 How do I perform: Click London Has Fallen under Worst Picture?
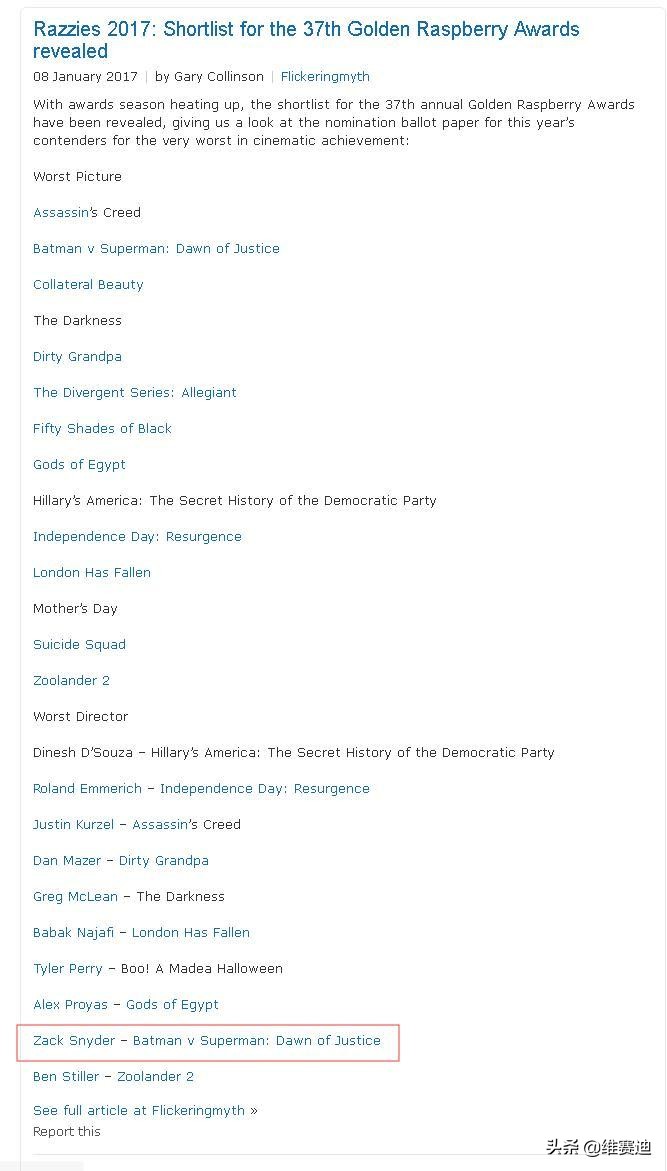(92, 572)
